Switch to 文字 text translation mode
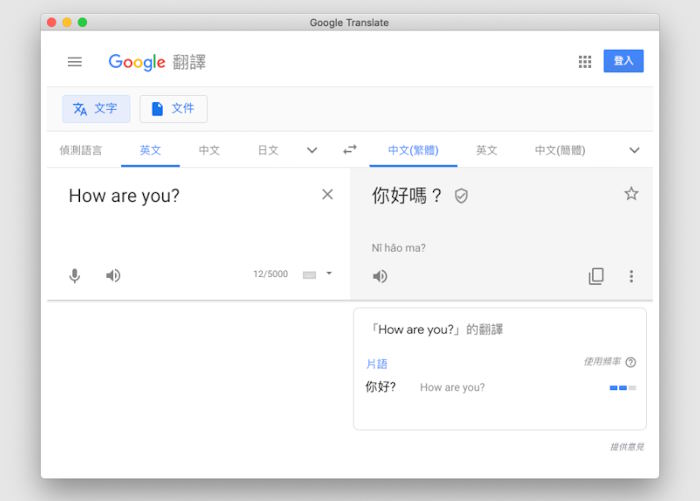Viewport: 700px width, 501px height. [x=96, y=109]
